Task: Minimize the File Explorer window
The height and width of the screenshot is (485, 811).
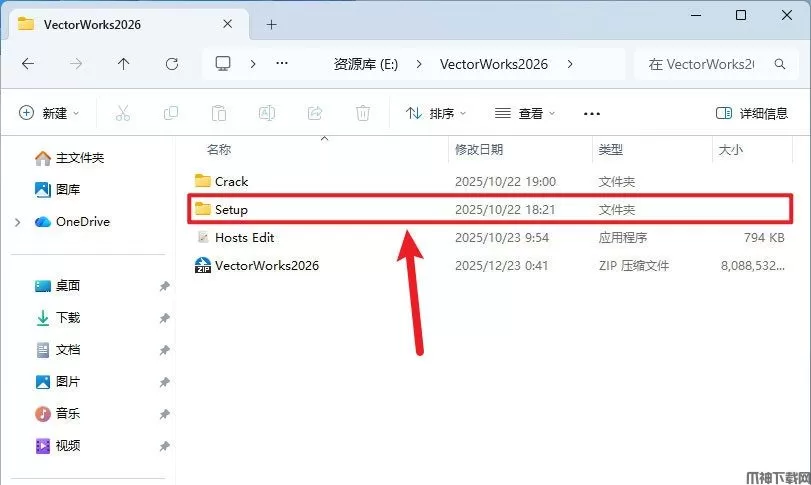Action: 696,16
